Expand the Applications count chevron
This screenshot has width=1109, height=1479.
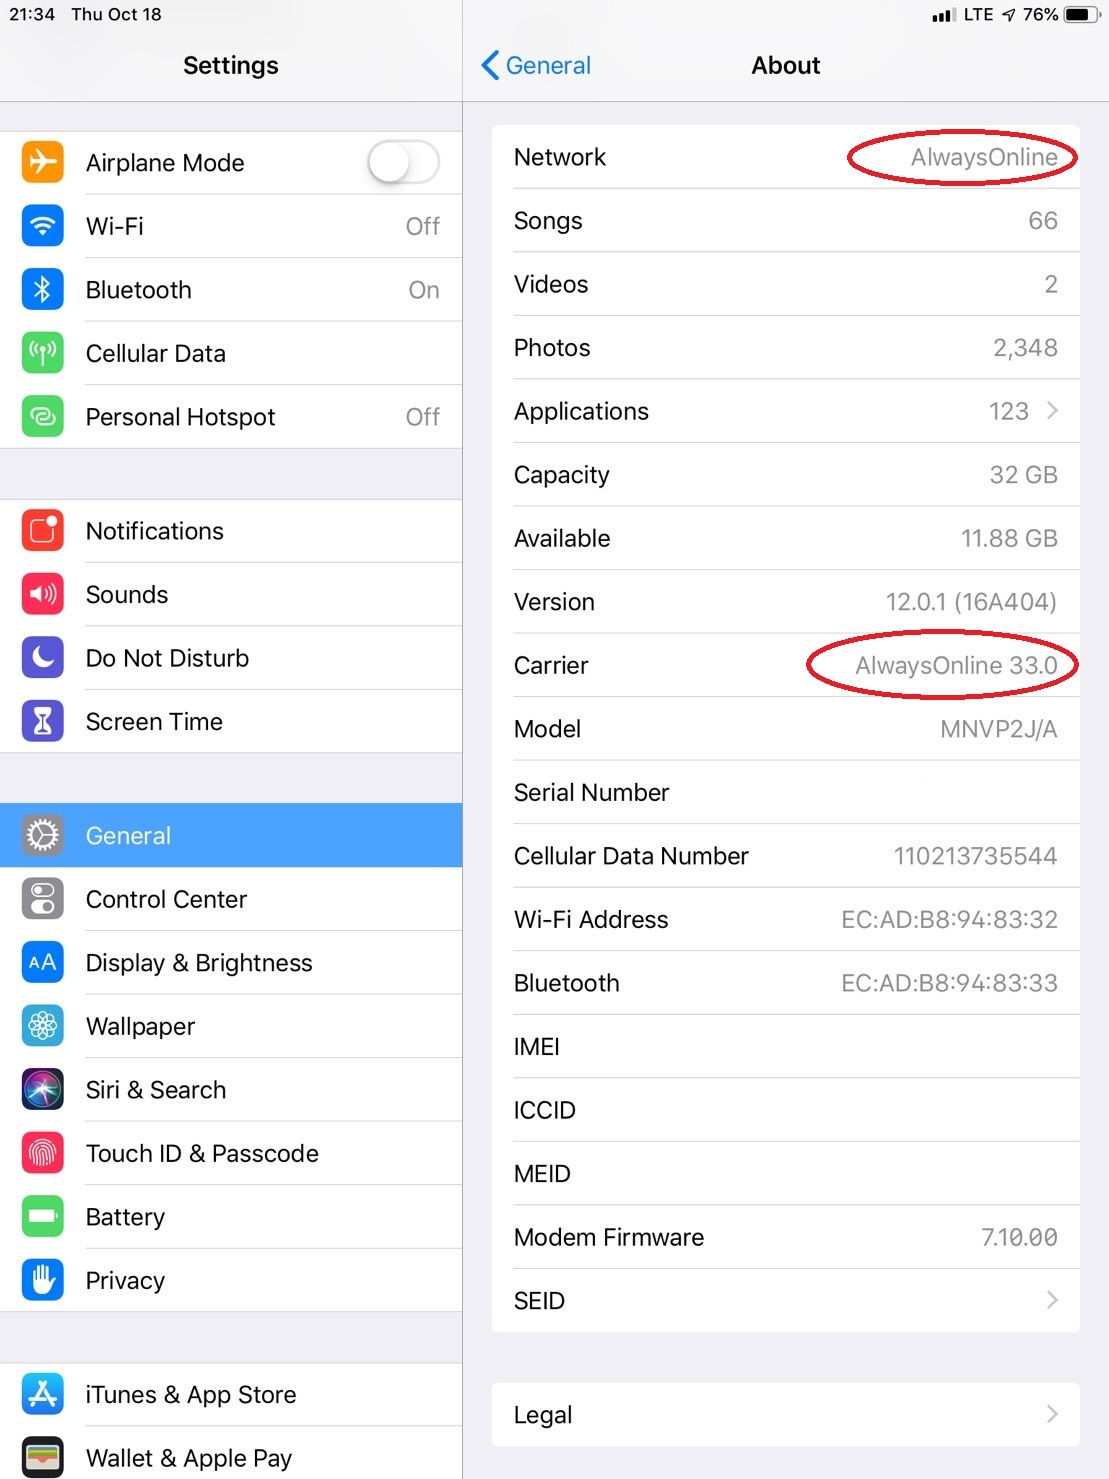point(1052,411)
